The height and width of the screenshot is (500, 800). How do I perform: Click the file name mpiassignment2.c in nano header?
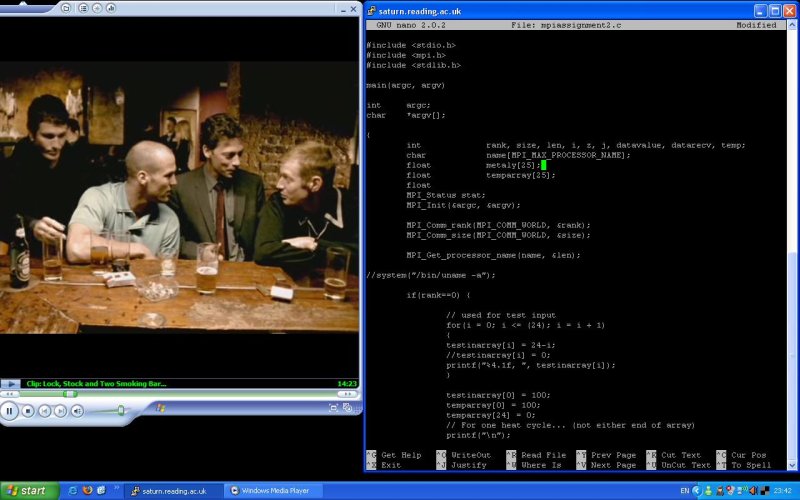[x=581, y=24]
